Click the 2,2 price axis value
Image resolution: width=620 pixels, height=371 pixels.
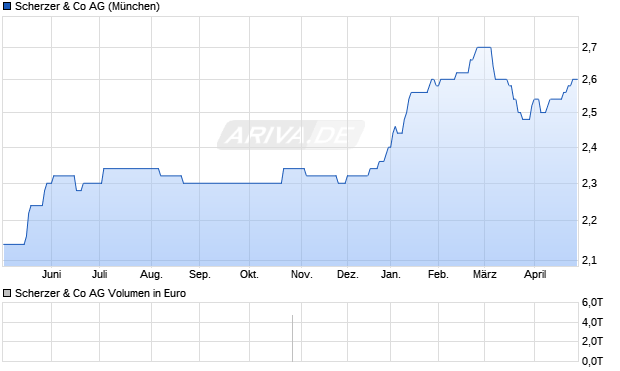590,220
